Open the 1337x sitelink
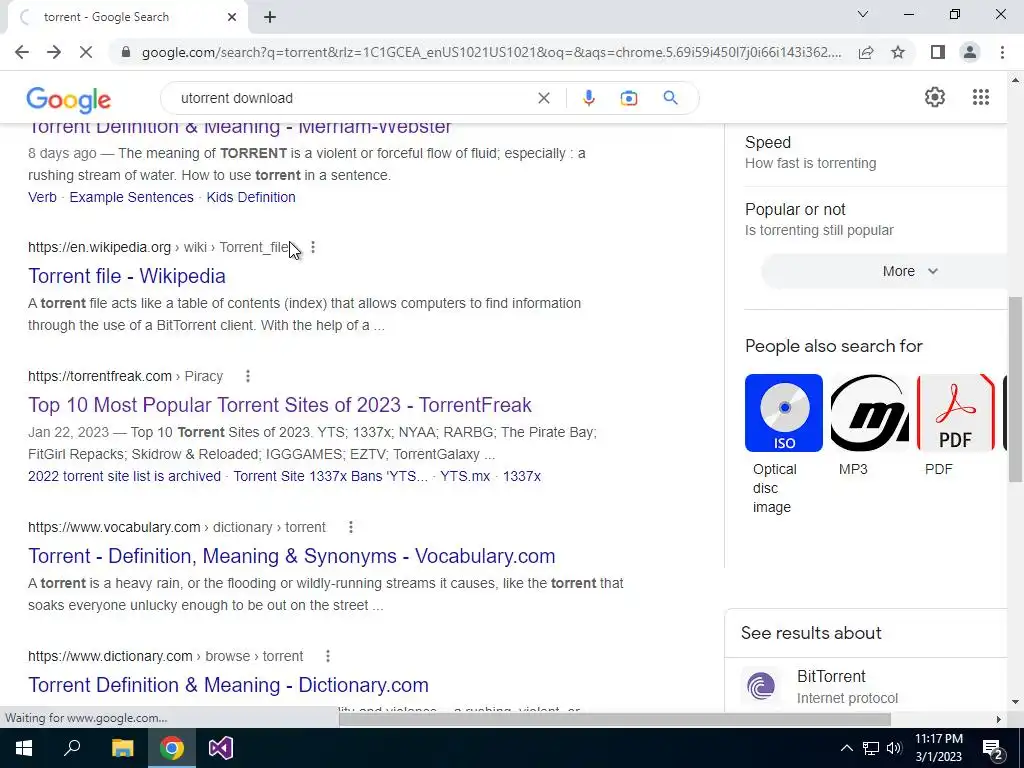Screen dimensions: 1024x768 [x=522, y=476]
